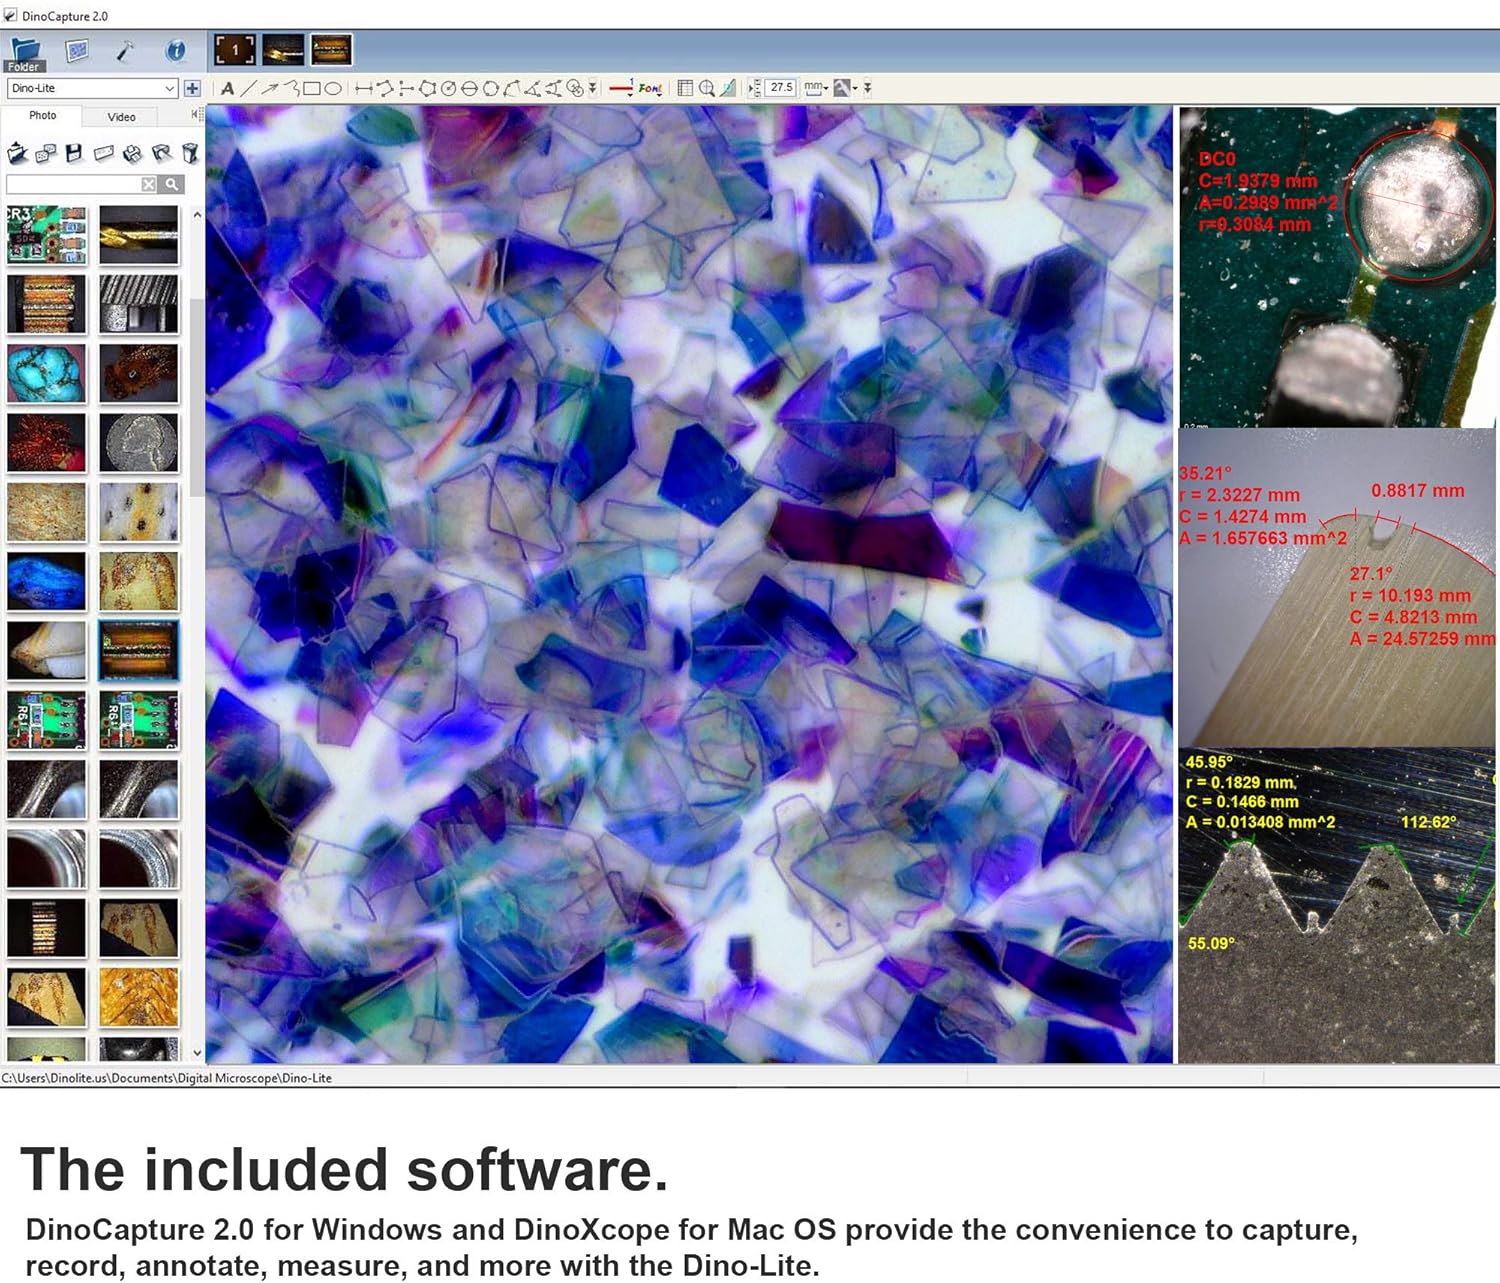Pick the line color swatch
Image resolution: width=1500 pixels, height=1283 pixels.
tap(621, 88)
